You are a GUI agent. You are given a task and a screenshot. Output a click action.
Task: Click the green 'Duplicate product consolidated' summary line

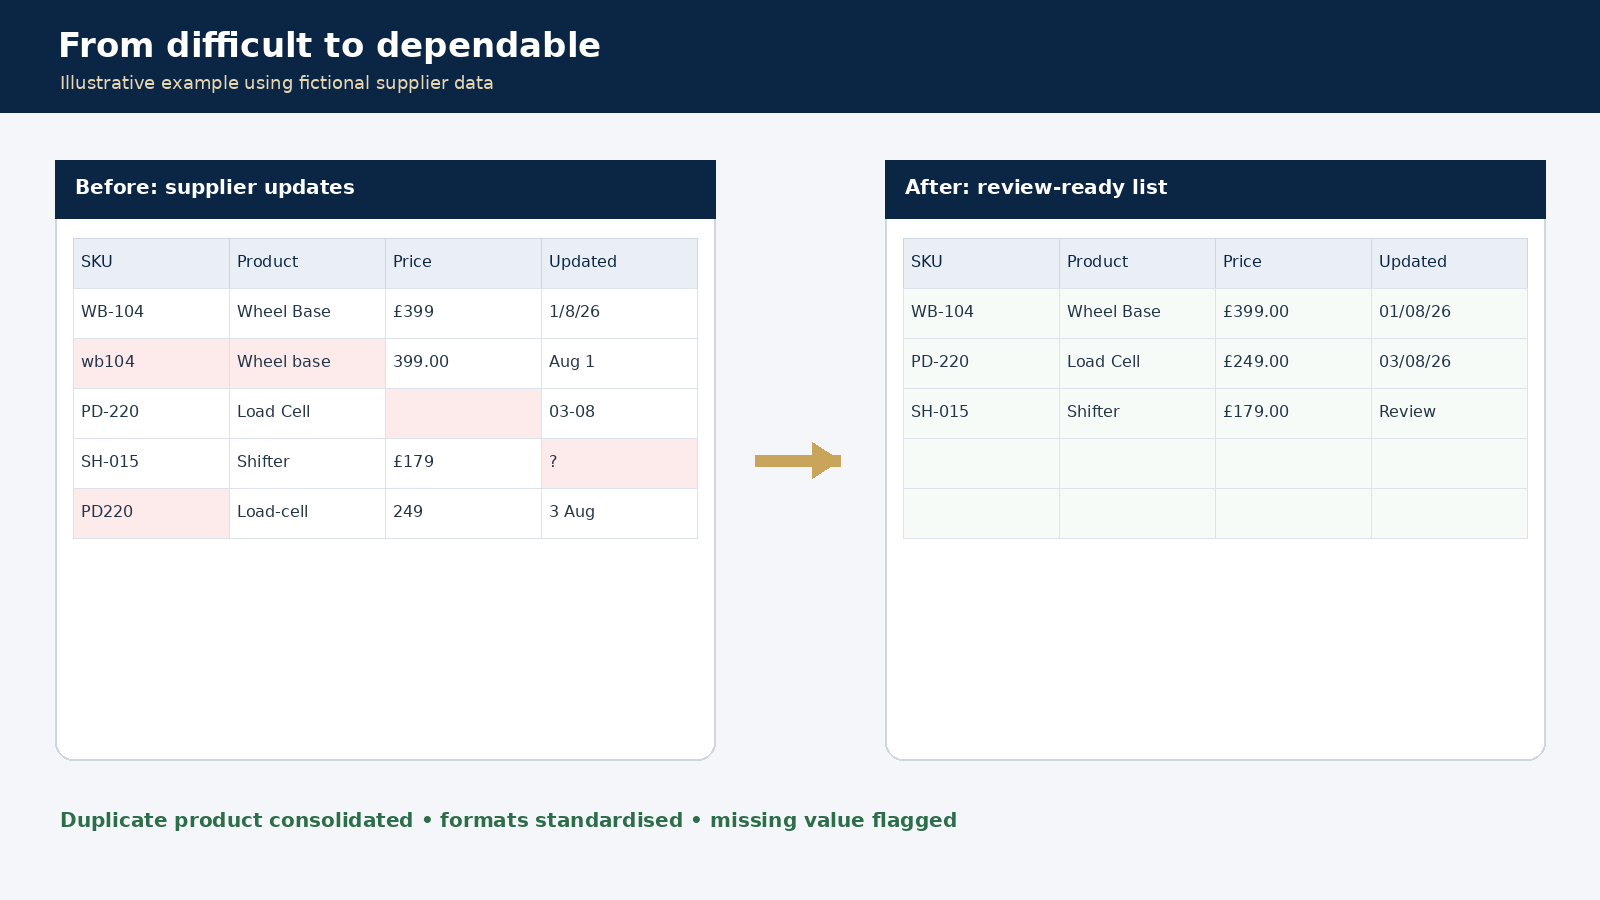click(x=508, y=821)
